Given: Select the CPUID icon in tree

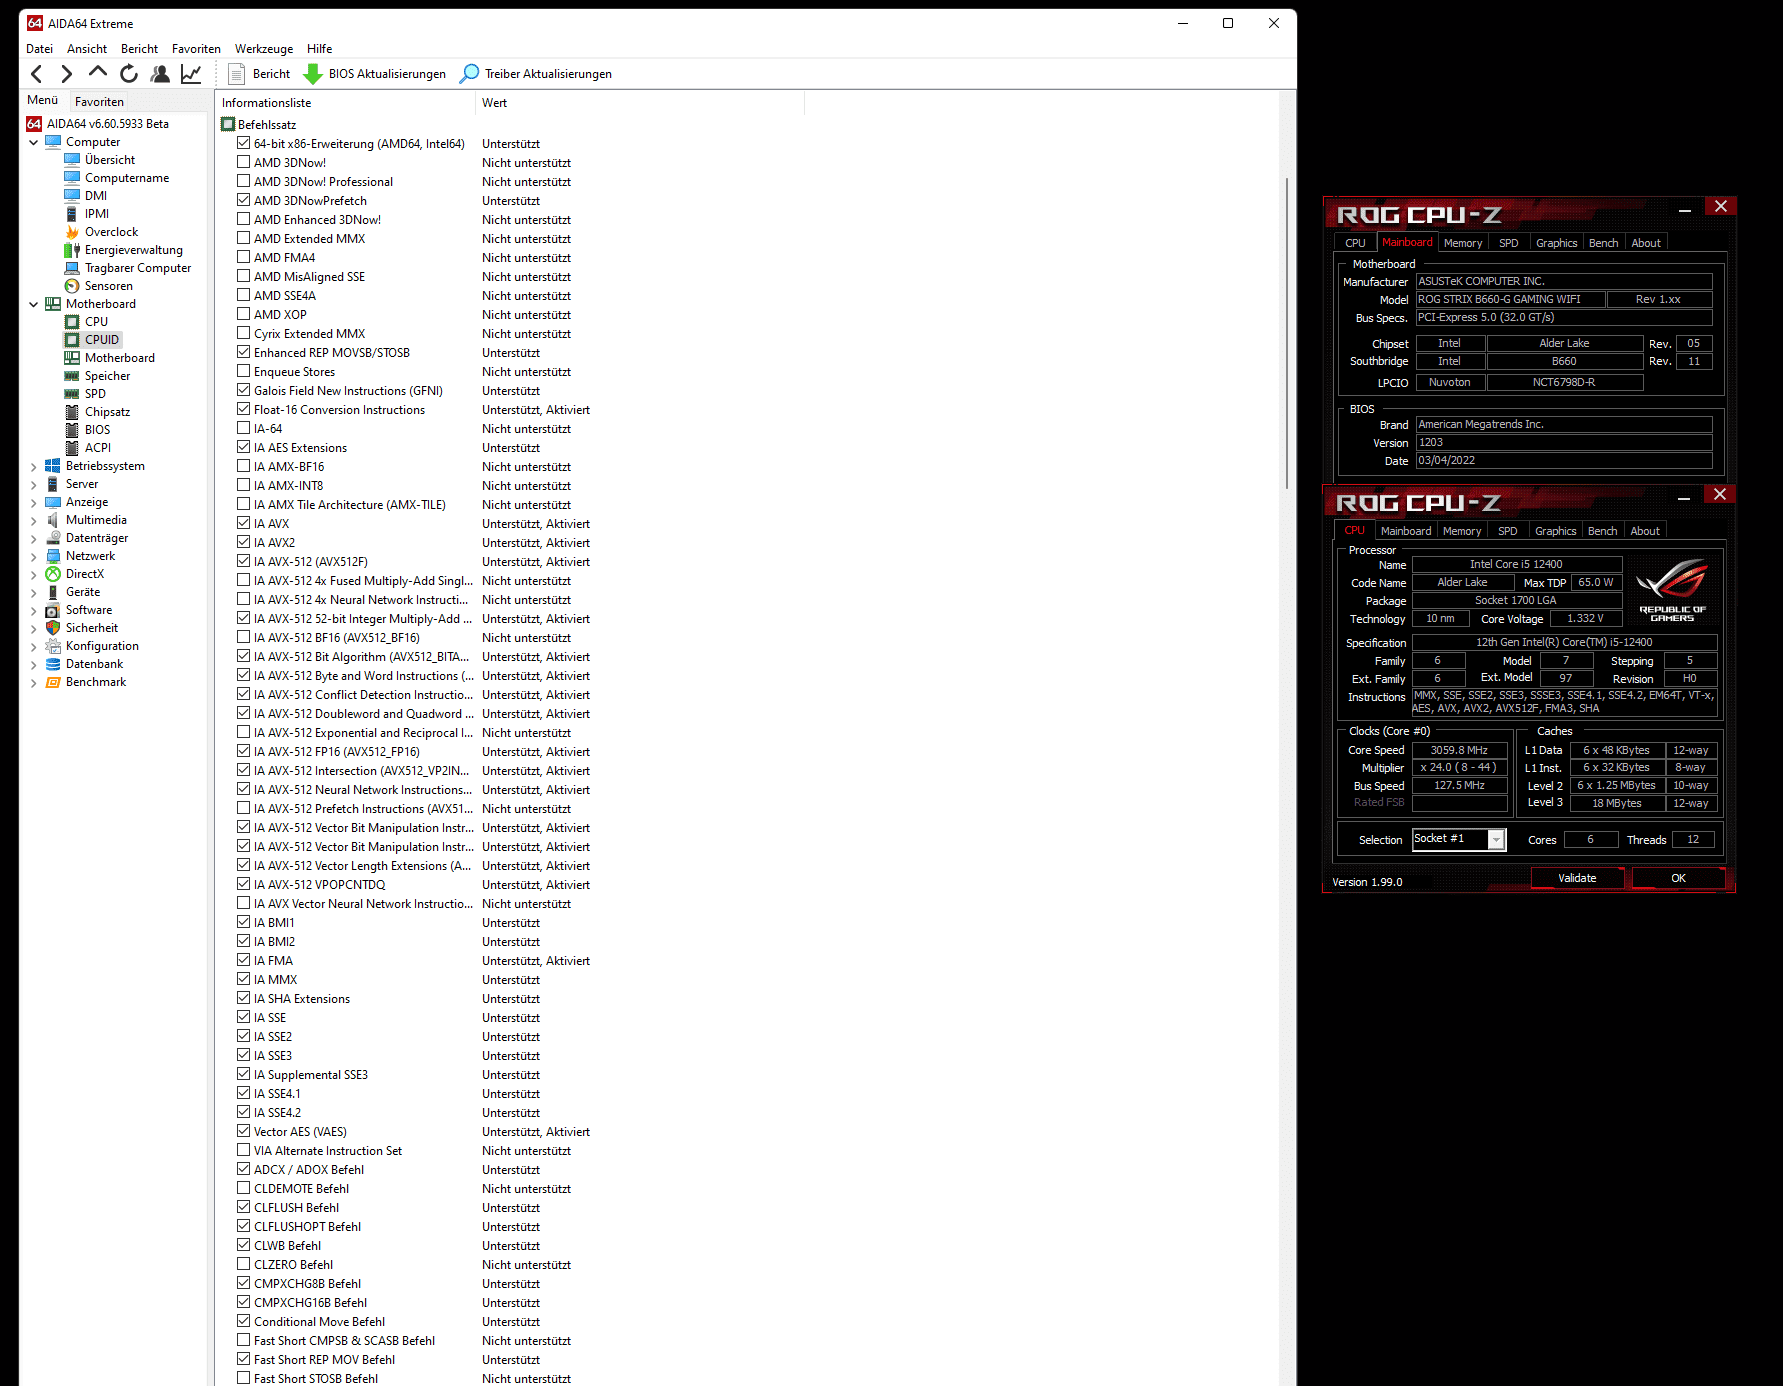Looking at the screenshot, I should point(72,340).
